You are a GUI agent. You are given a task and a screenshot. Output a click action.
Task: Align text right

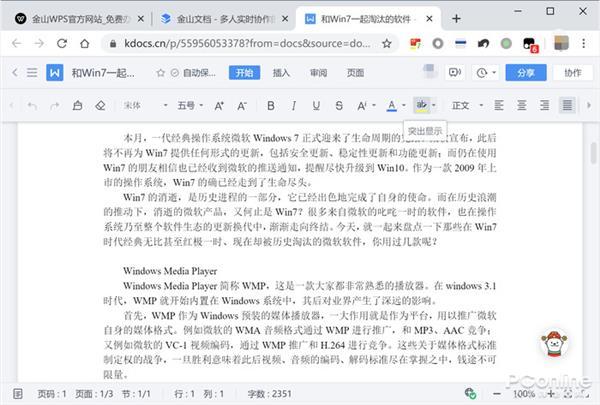click(545, 105)
